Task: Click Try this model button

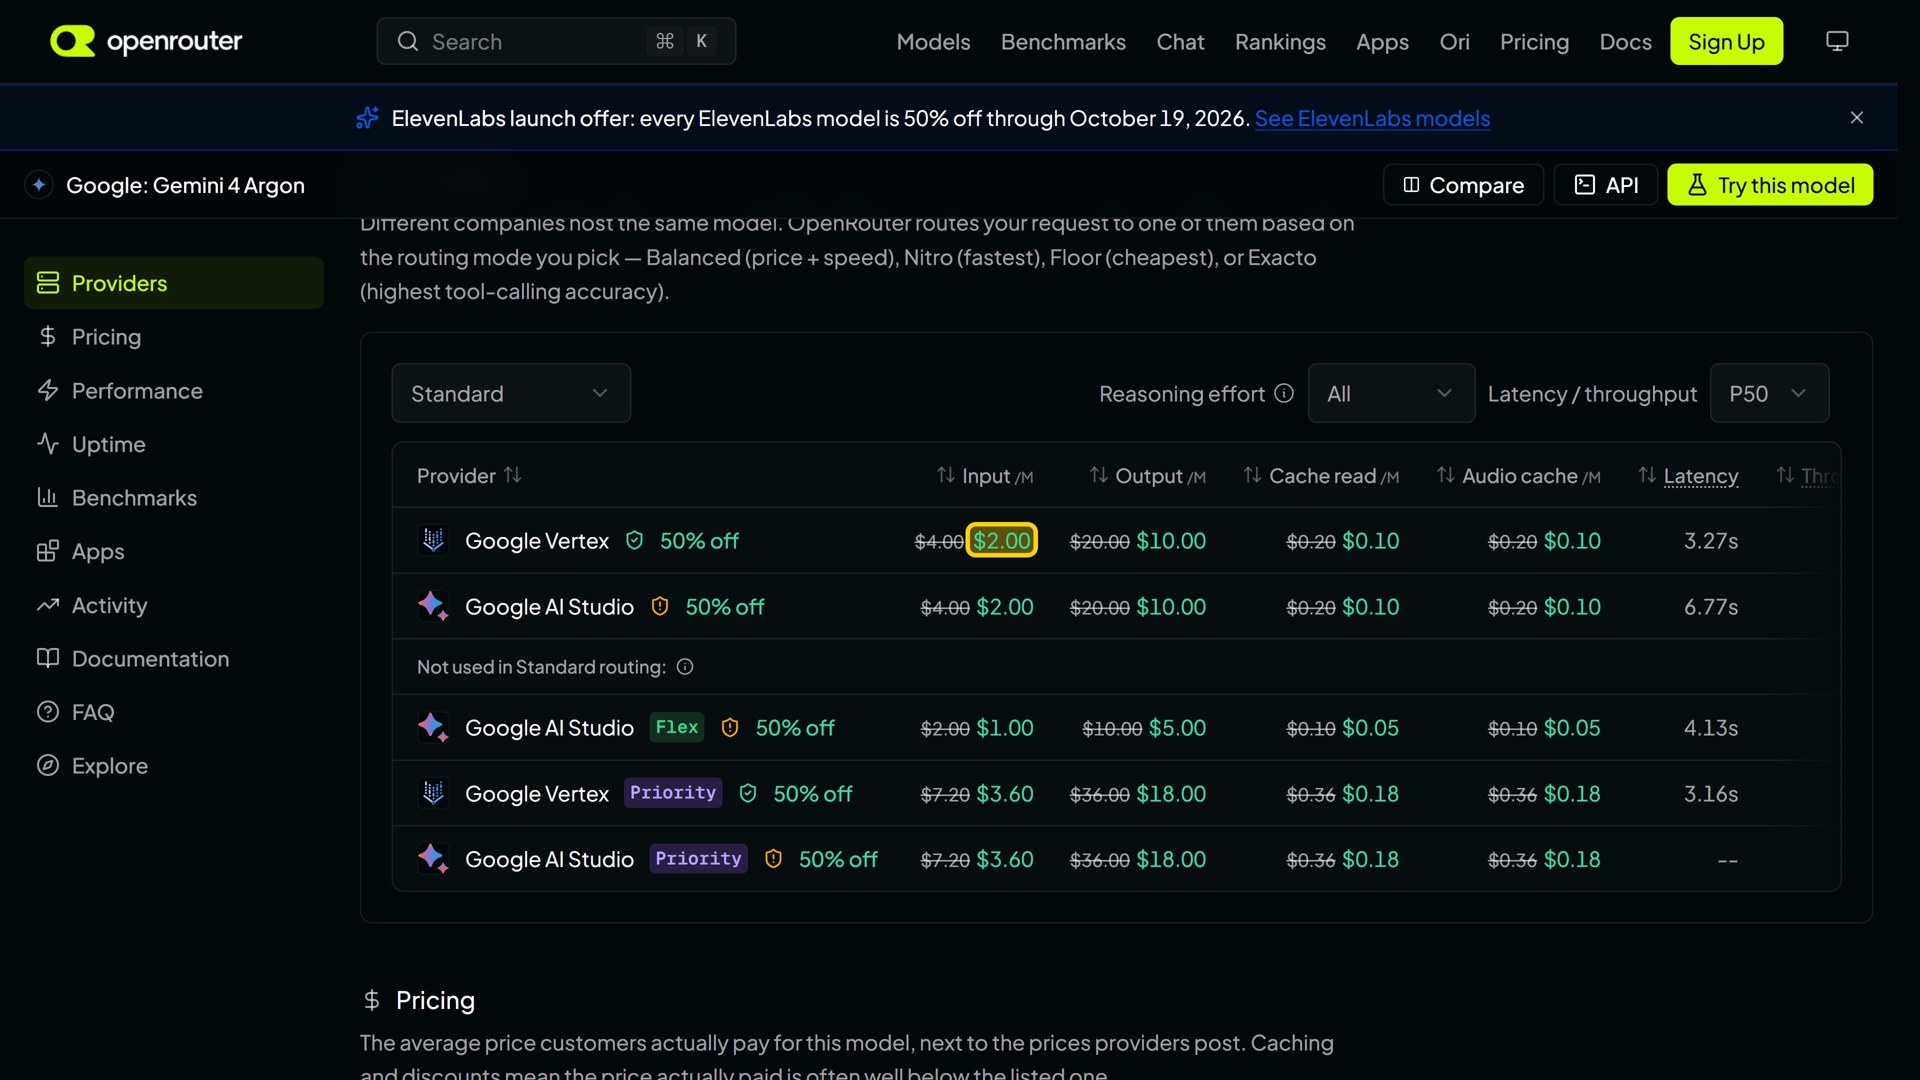Action: point(1770,185)
